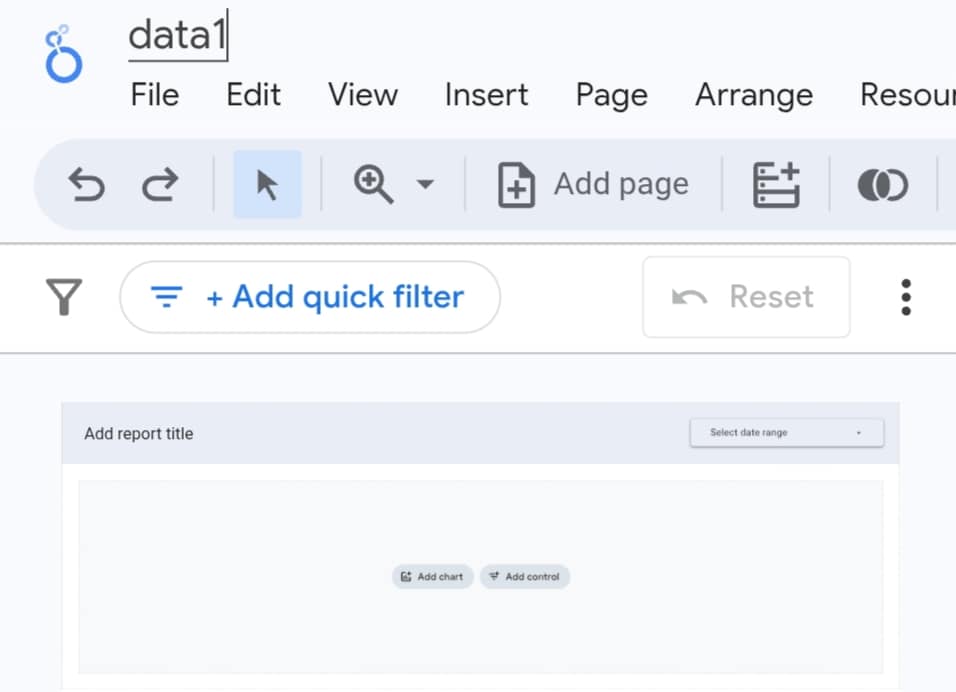
Task: Click the zoom magnifier icon
Action: pyautogui.click(x=373, y=185)
